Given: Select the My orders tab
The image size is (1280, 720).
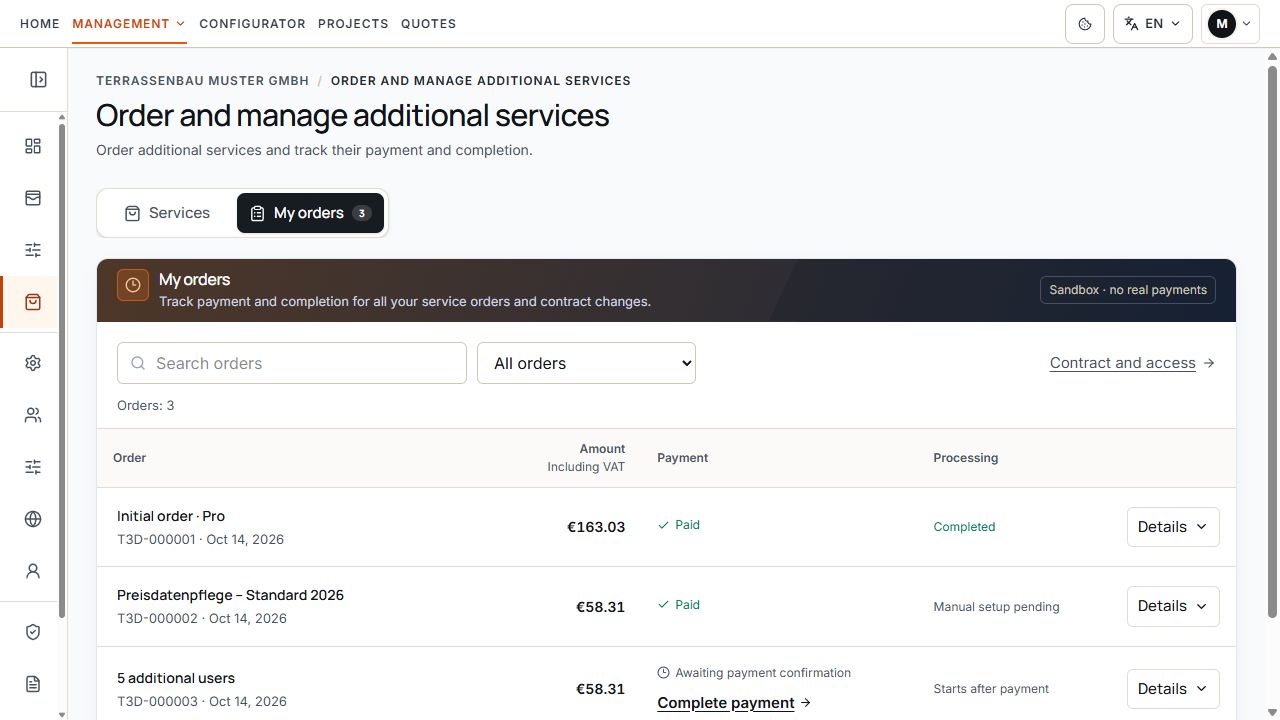Looking at the screenshot, I should point(310,213).
